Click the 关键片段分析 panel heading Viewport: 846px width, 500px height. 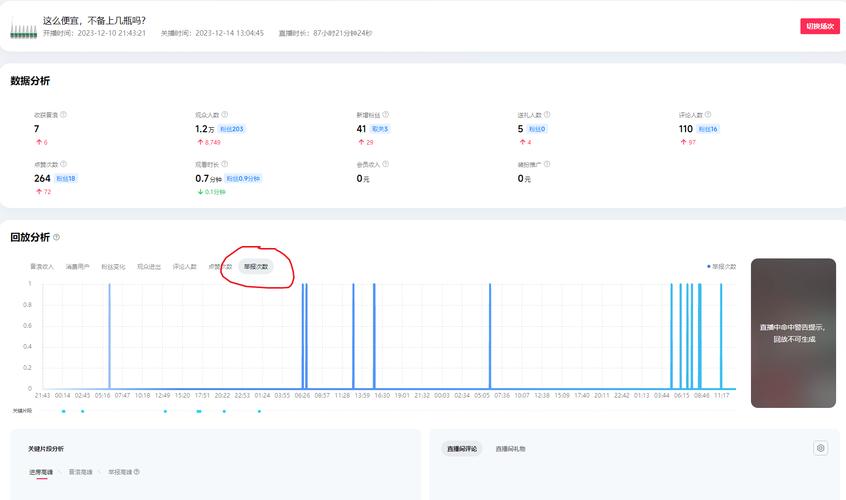tap(46, 449)
